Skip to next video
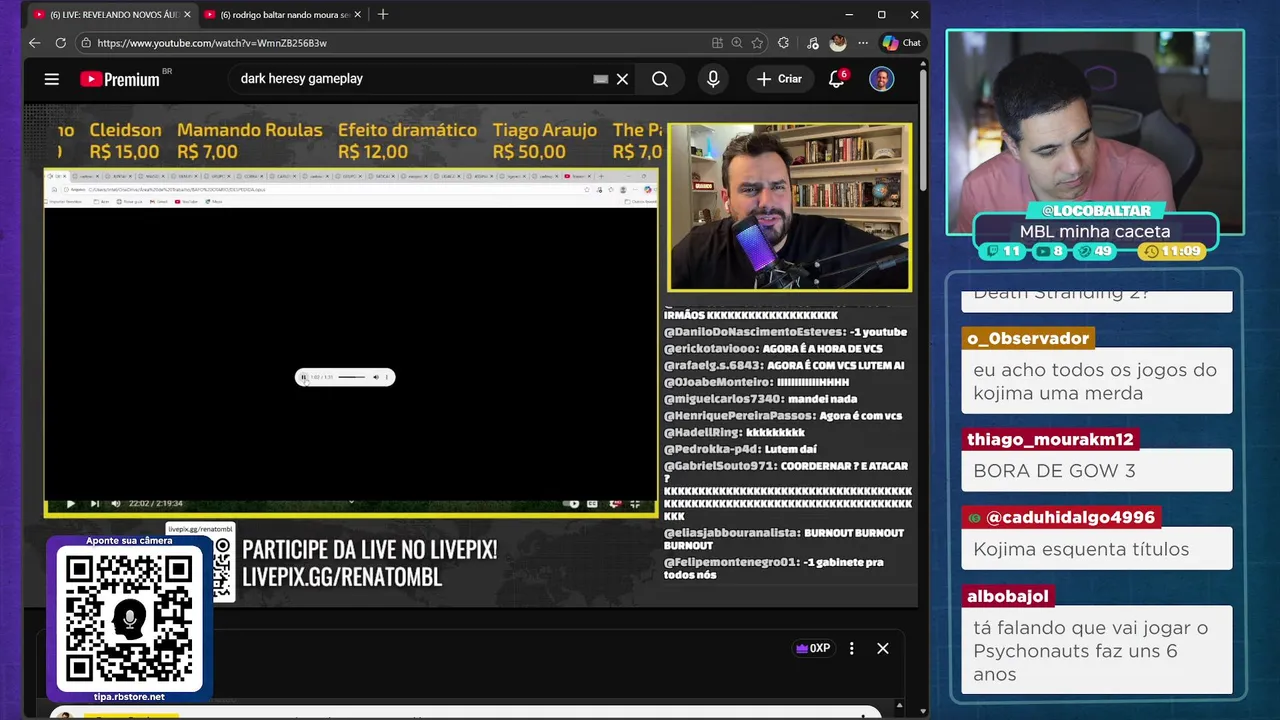 point(94,503)
